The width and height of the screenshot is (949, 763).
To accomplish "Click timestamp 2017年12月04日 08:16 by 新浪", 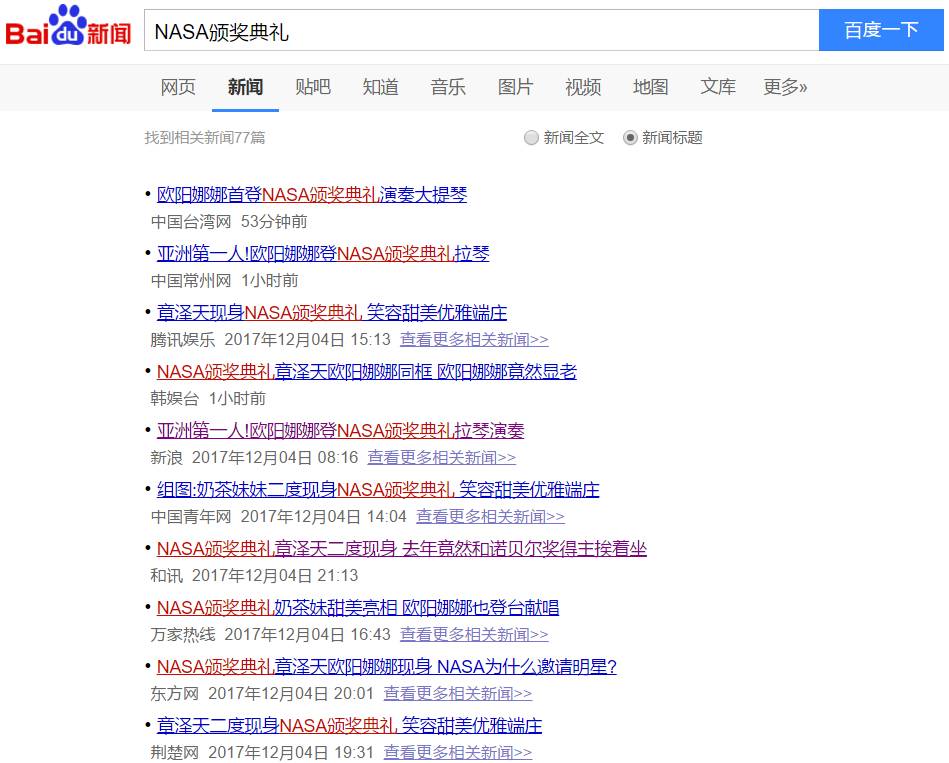I will (275, 457).
